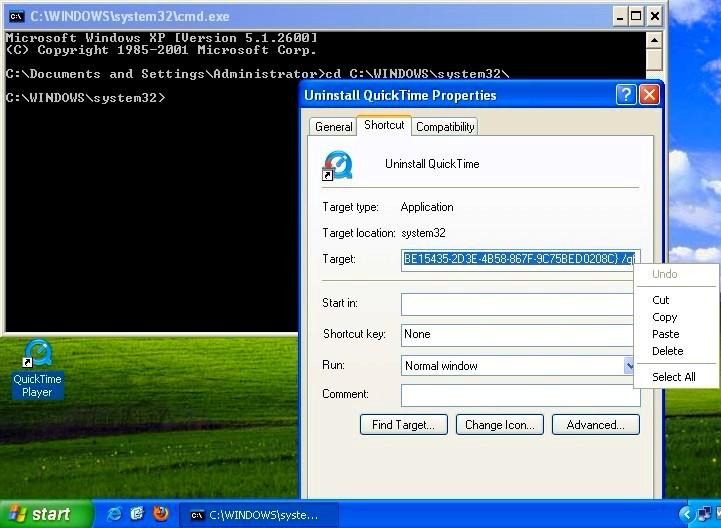The image size is (721, 528).
Task: Minimize the cmd.exe window
Action: pyautogui.click(x=620, y=17)
